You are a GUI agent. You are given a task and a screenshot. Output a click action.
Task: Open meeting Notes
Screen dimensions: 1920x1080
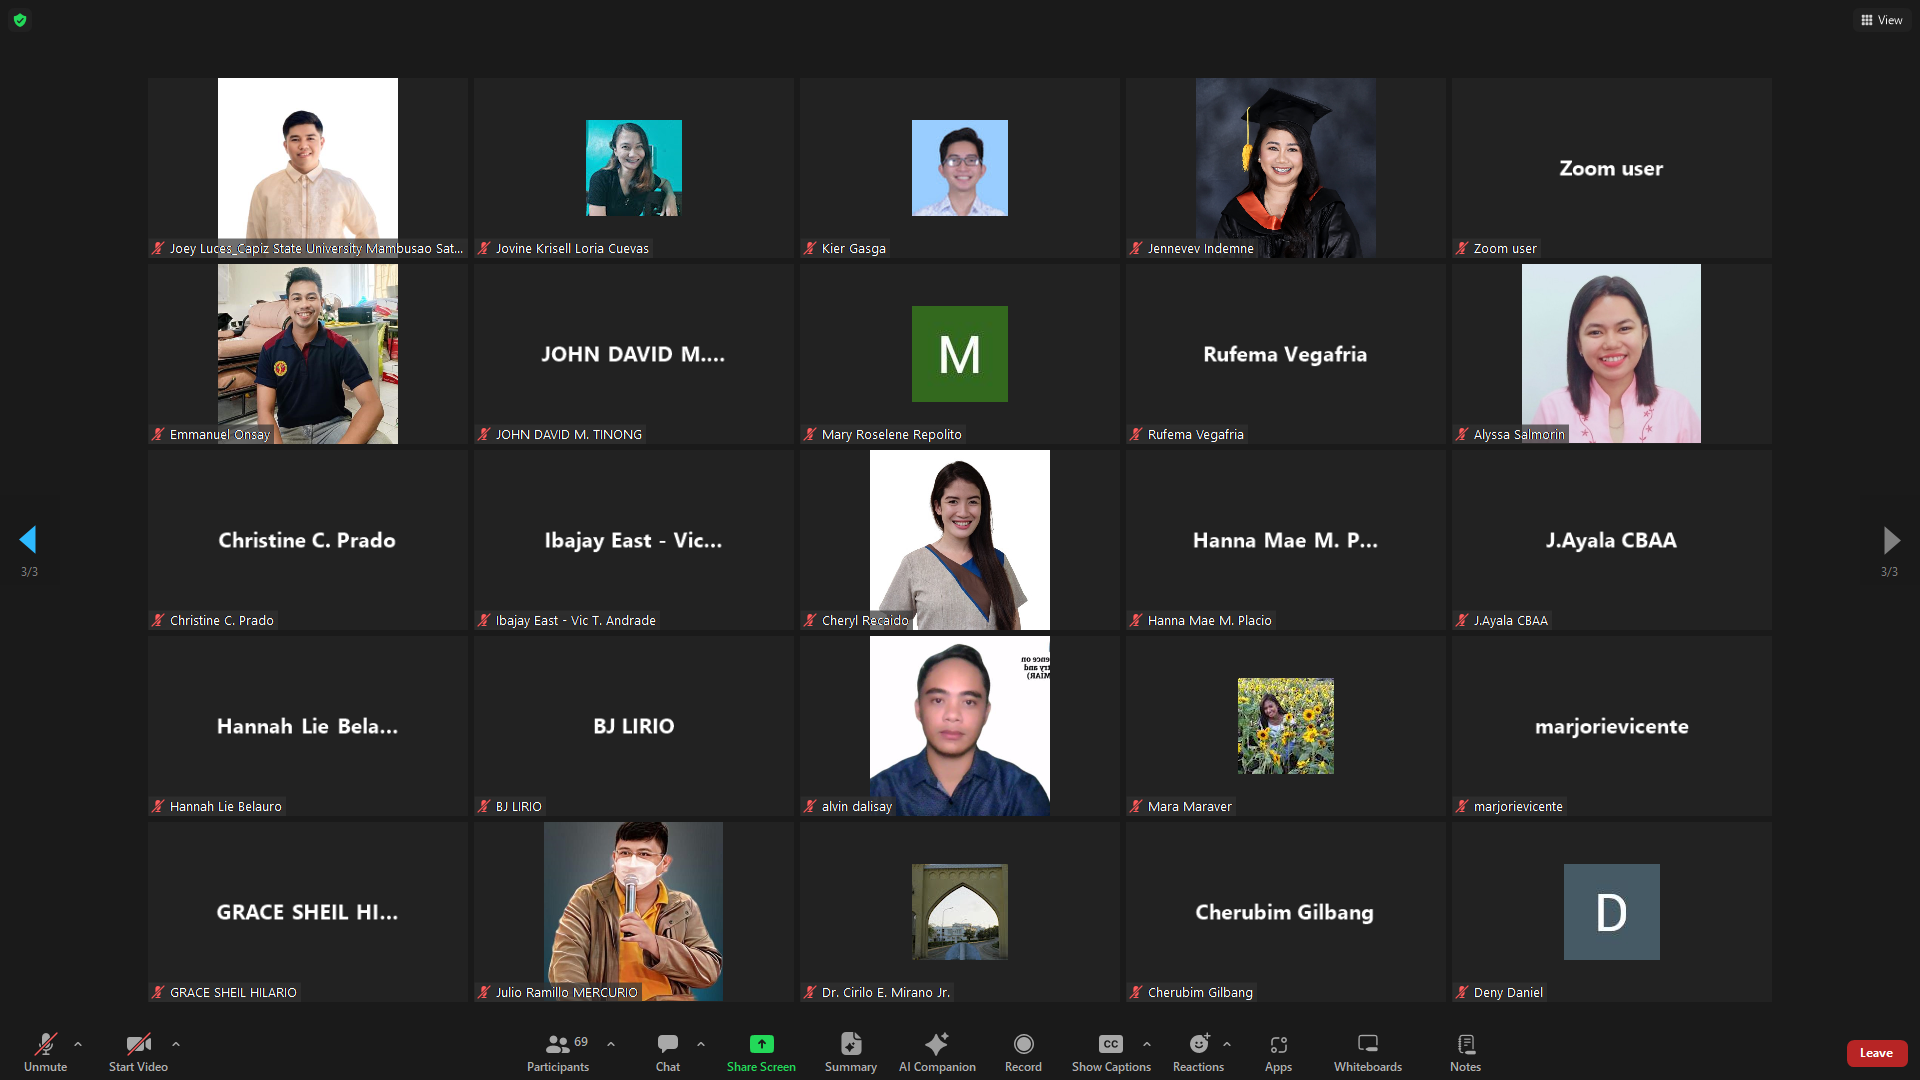pyautogui.click(x=1465, y=1052)
